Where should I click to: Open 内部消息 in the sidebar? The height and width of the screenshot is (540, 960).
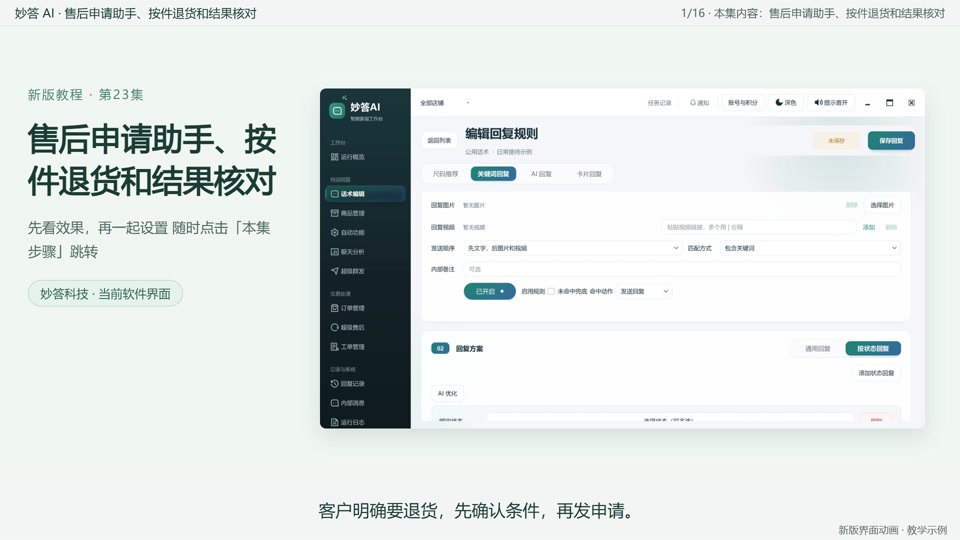click(347, 403)
